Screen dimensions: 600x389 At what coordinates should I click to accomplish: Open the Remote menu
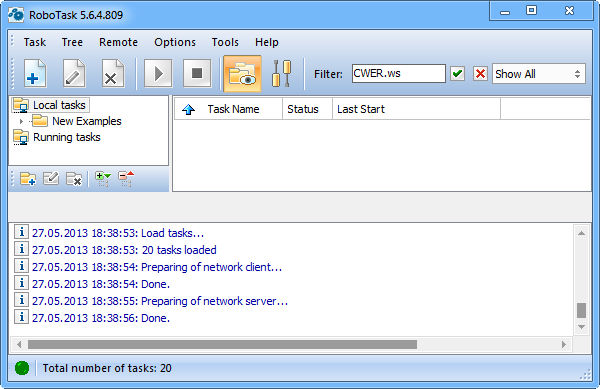click(119, 42)
